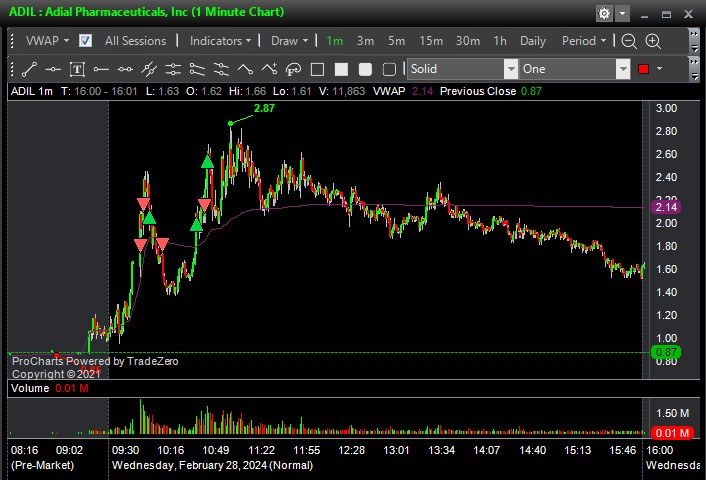Click the VWAP 2.14 readout in info bar
The width and height of the screenshot is (706, 480).
pyautogui.click(x=403, y=91)
